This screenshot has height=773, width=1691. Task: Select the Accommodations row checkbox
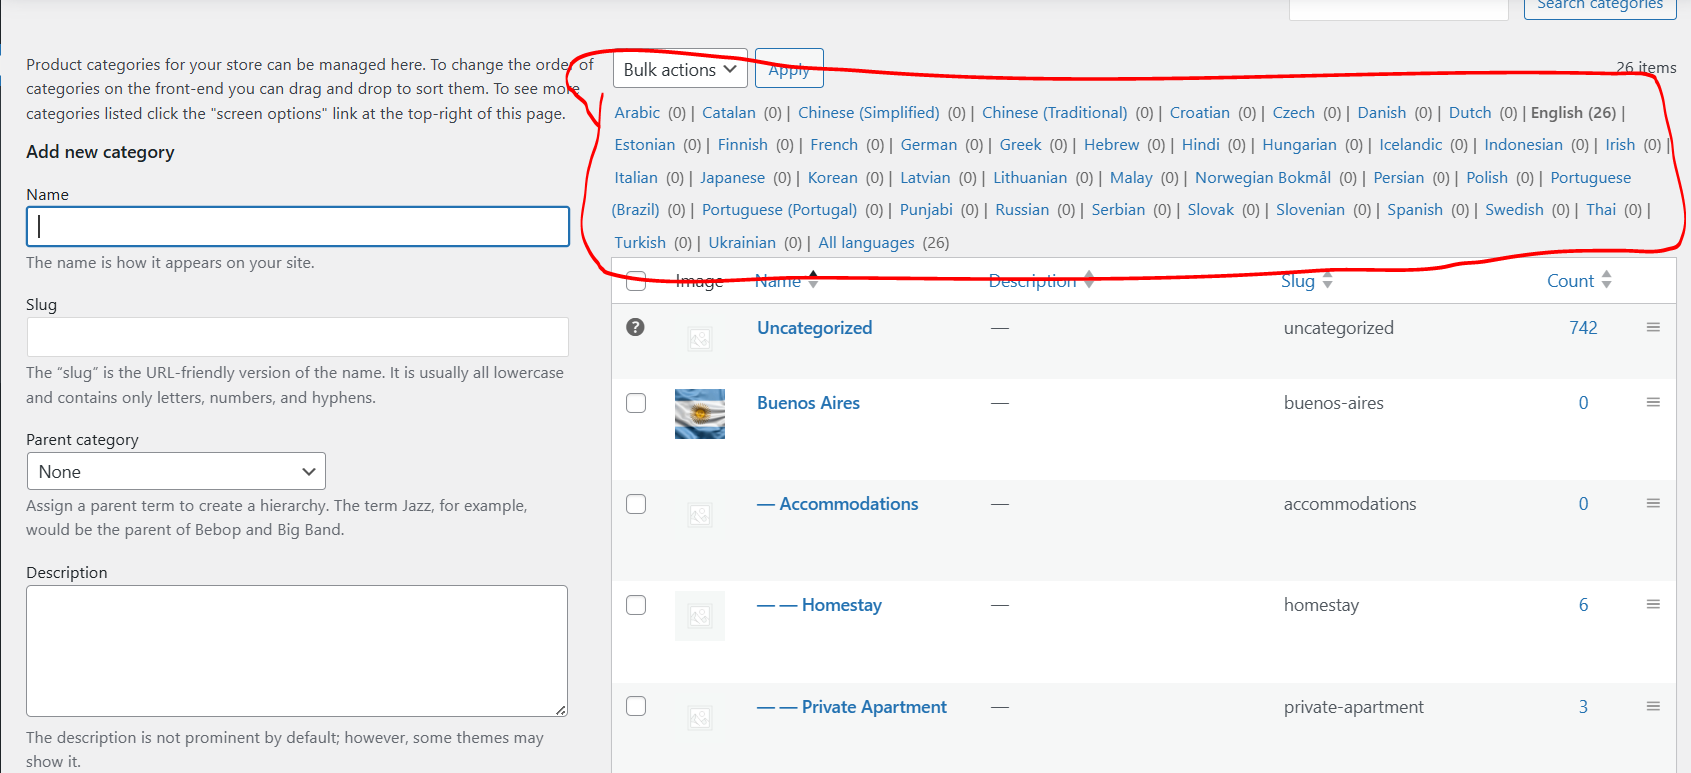(636, 504)
